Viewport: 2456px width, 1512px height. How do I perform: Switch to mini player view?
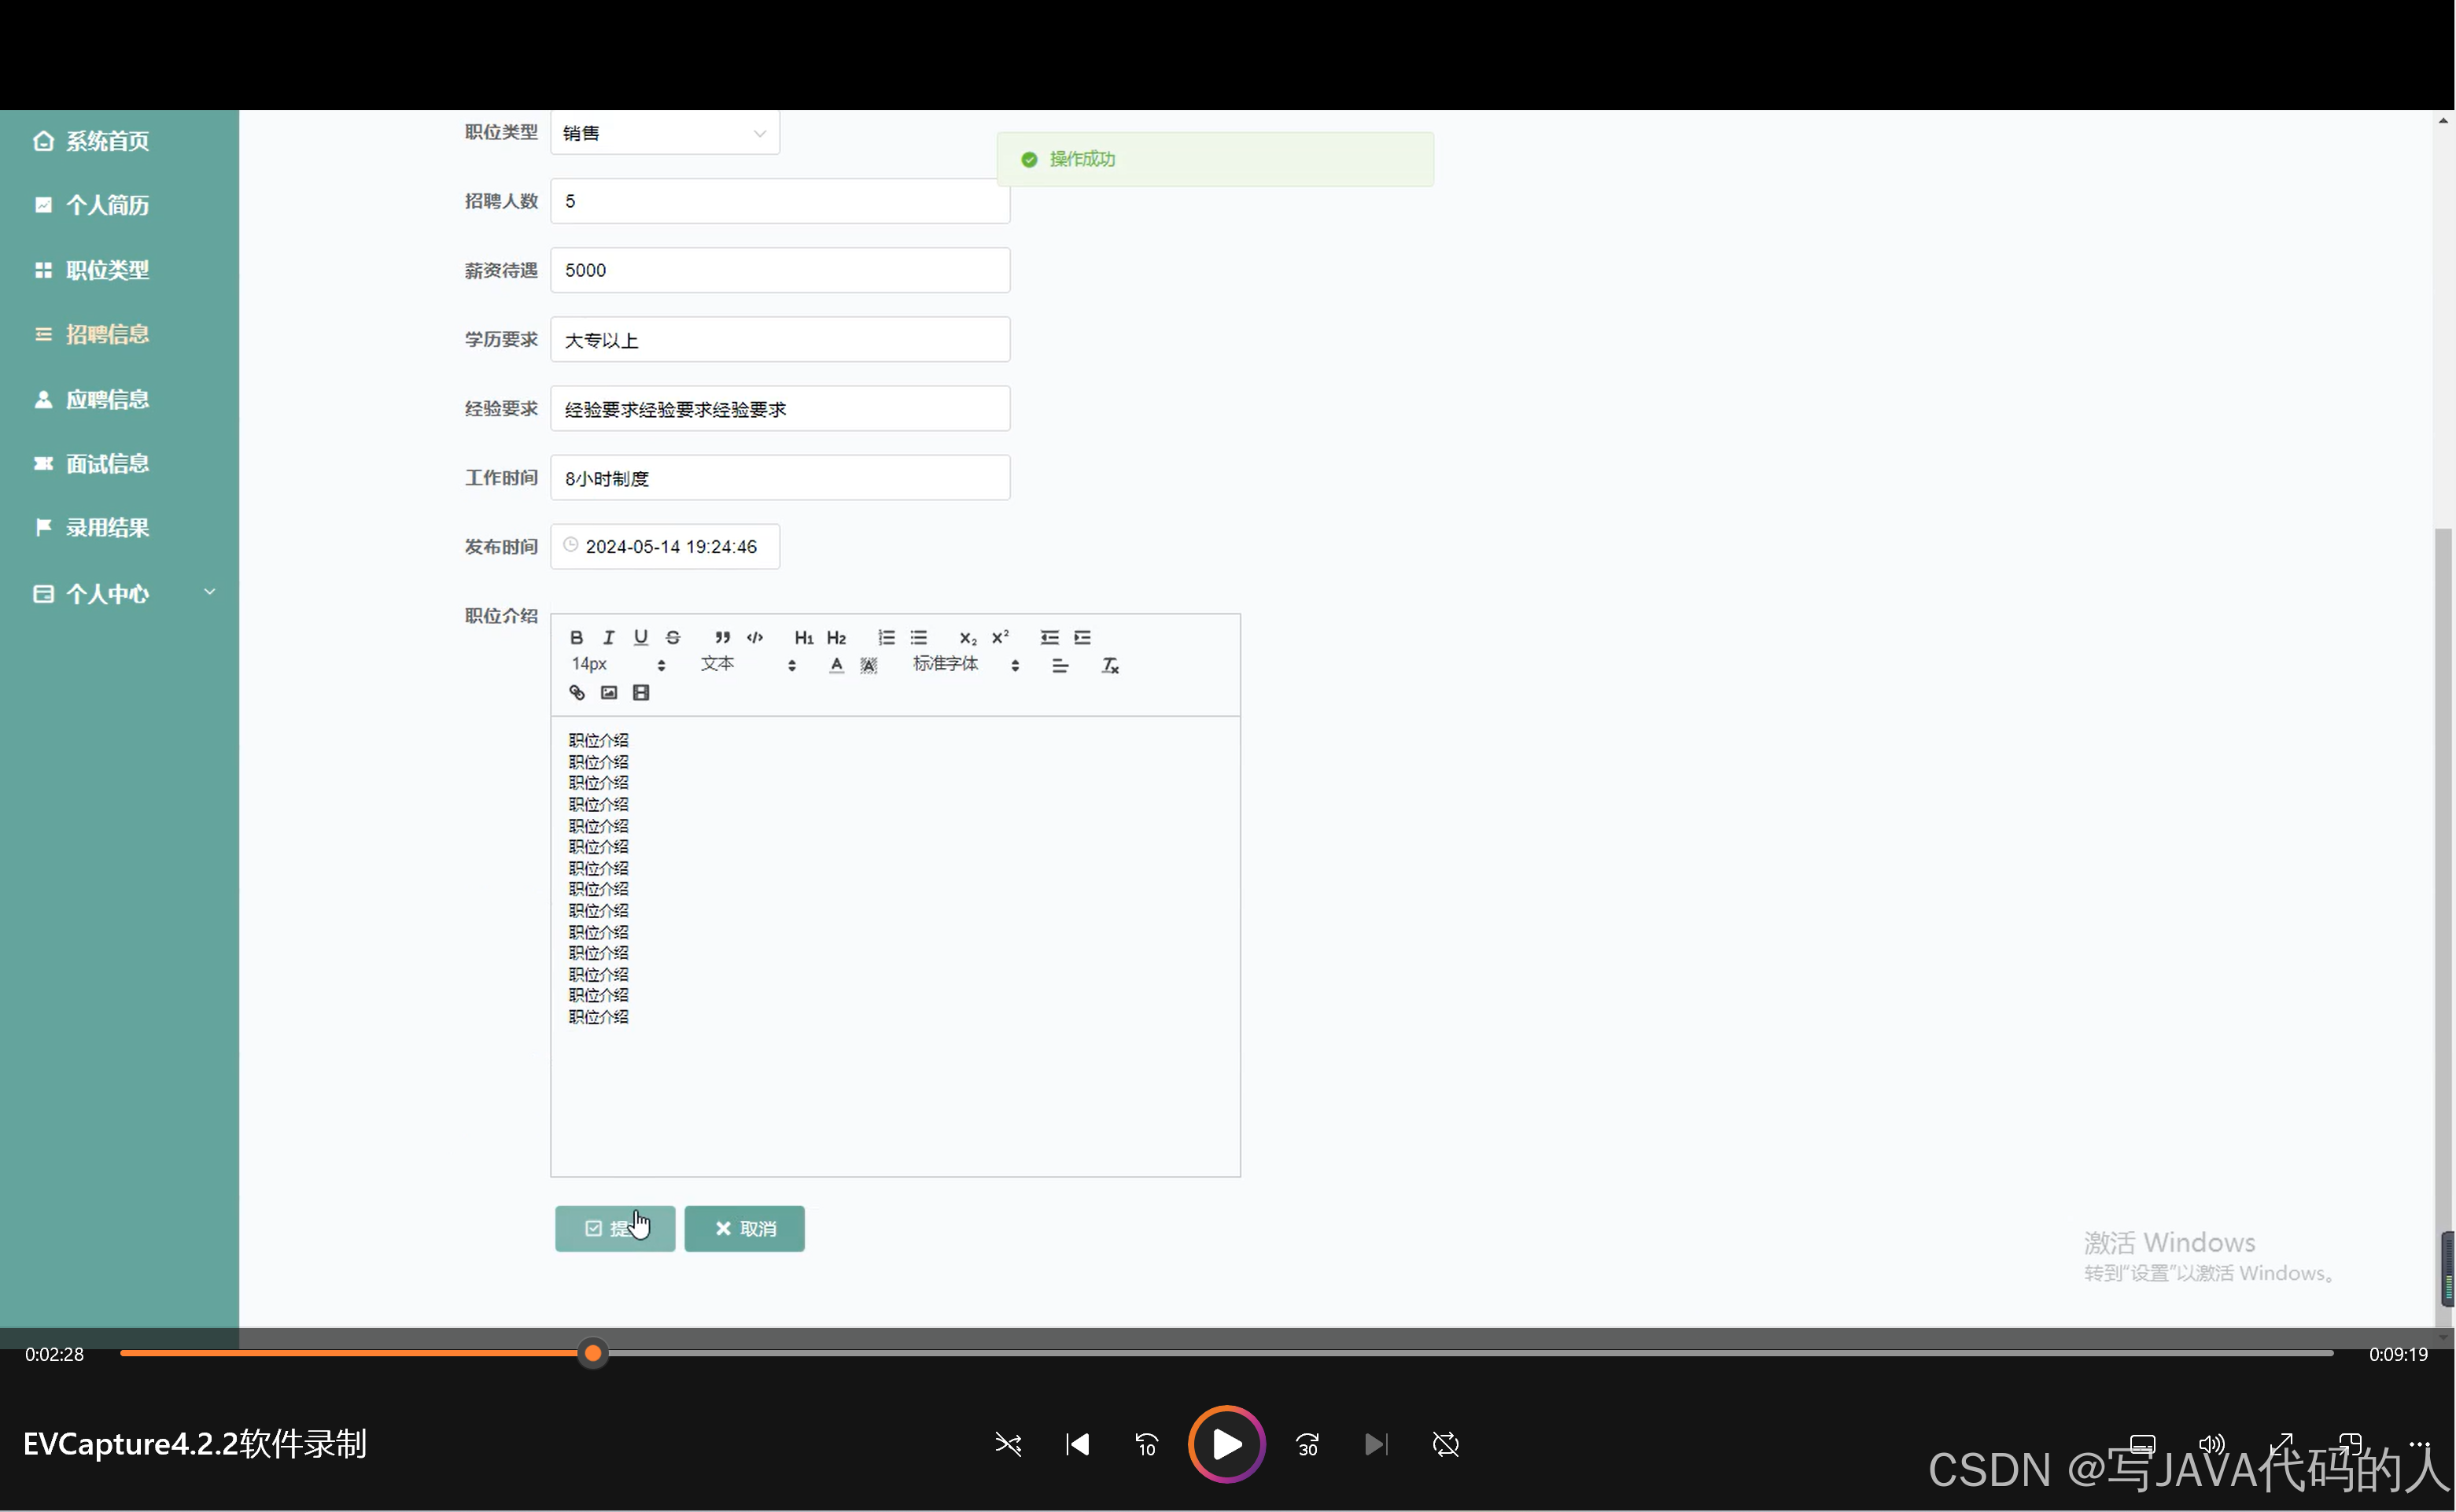point(2349,1444)
